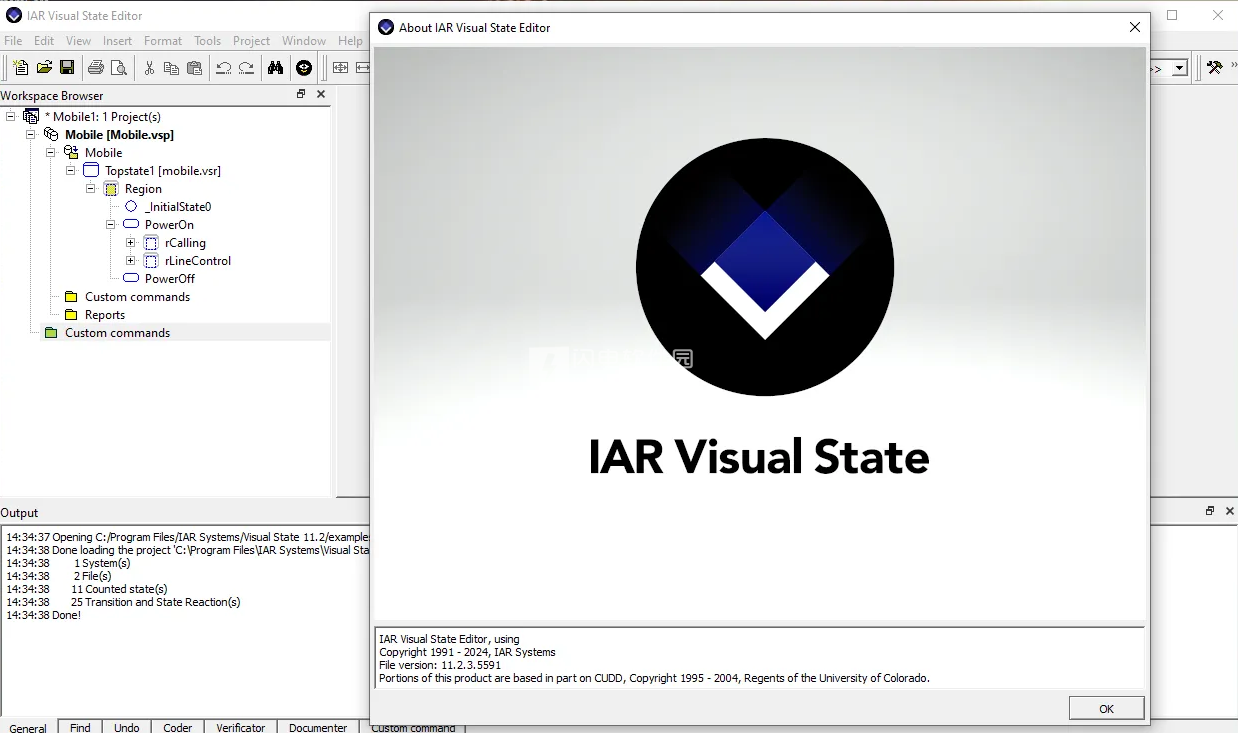Open the toolbar combo box dropdown arrow
The image size is (1238, 733).
[x=1179, y=68]
